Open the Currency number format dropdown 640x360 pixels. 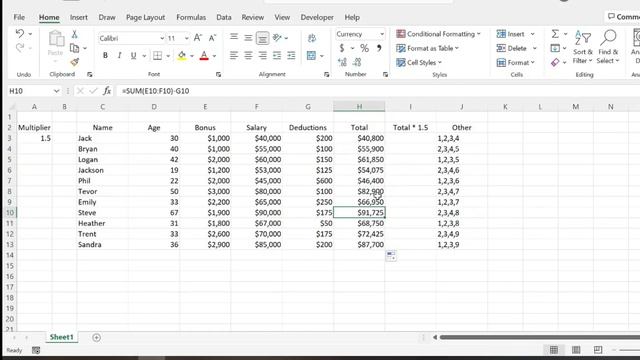click(x=382, y=34)
